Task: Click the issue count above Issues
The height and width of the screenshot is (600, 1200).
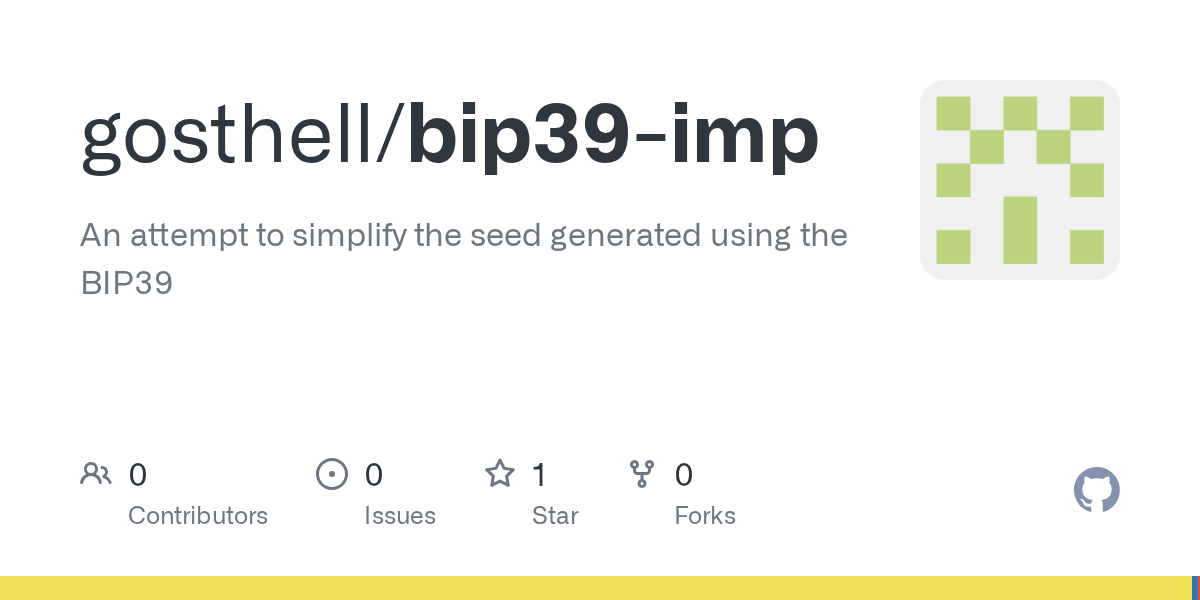Action: pos(374,474)
